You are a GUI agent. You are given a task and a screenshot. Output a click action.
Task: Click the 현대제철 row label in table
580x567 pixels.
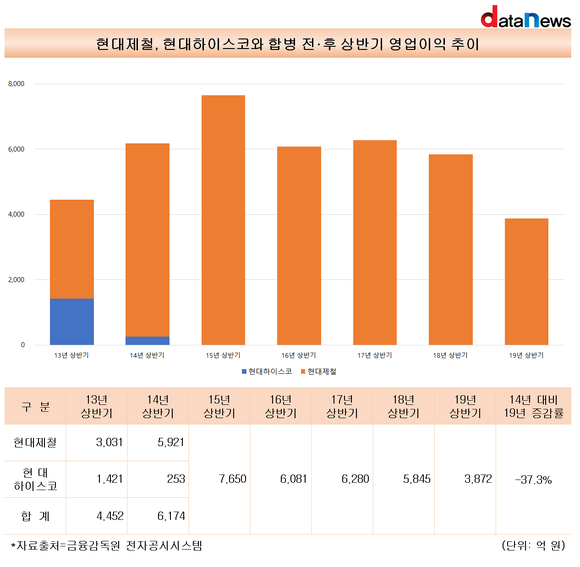[x=36, y=442]
